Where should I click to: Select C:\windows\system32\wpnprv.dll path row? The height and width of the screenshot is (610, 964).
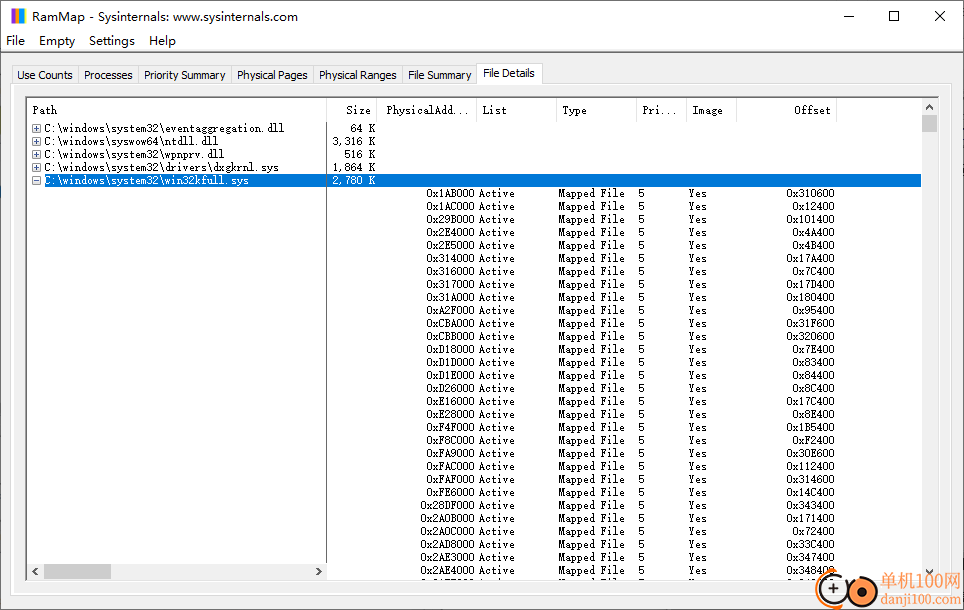pyautogui.click(x=134, y=154)
